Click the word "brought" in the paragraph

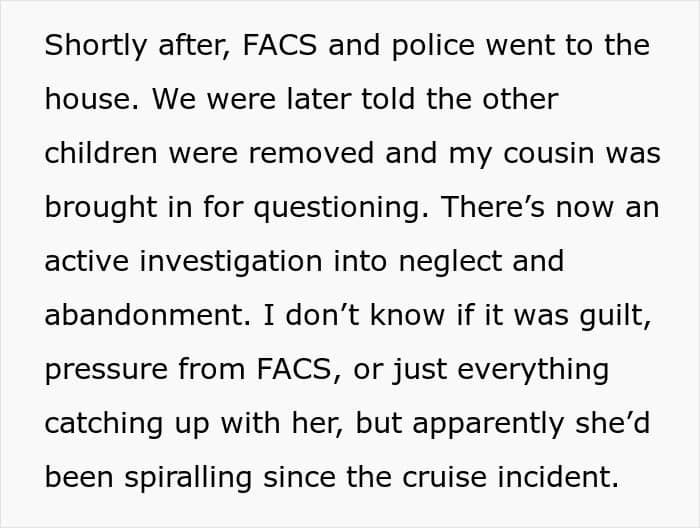click(x=101, y=208)
